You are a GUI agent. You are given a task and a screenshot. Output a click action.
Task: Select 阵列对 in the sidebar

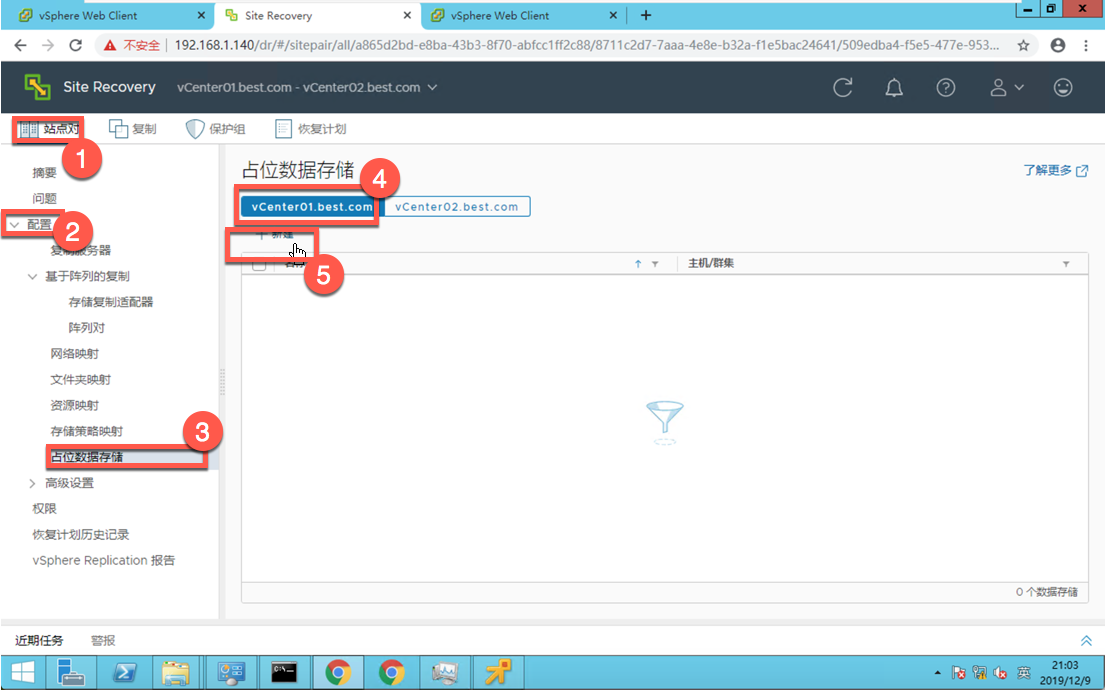pyautogui.click(x=87, y=328)
